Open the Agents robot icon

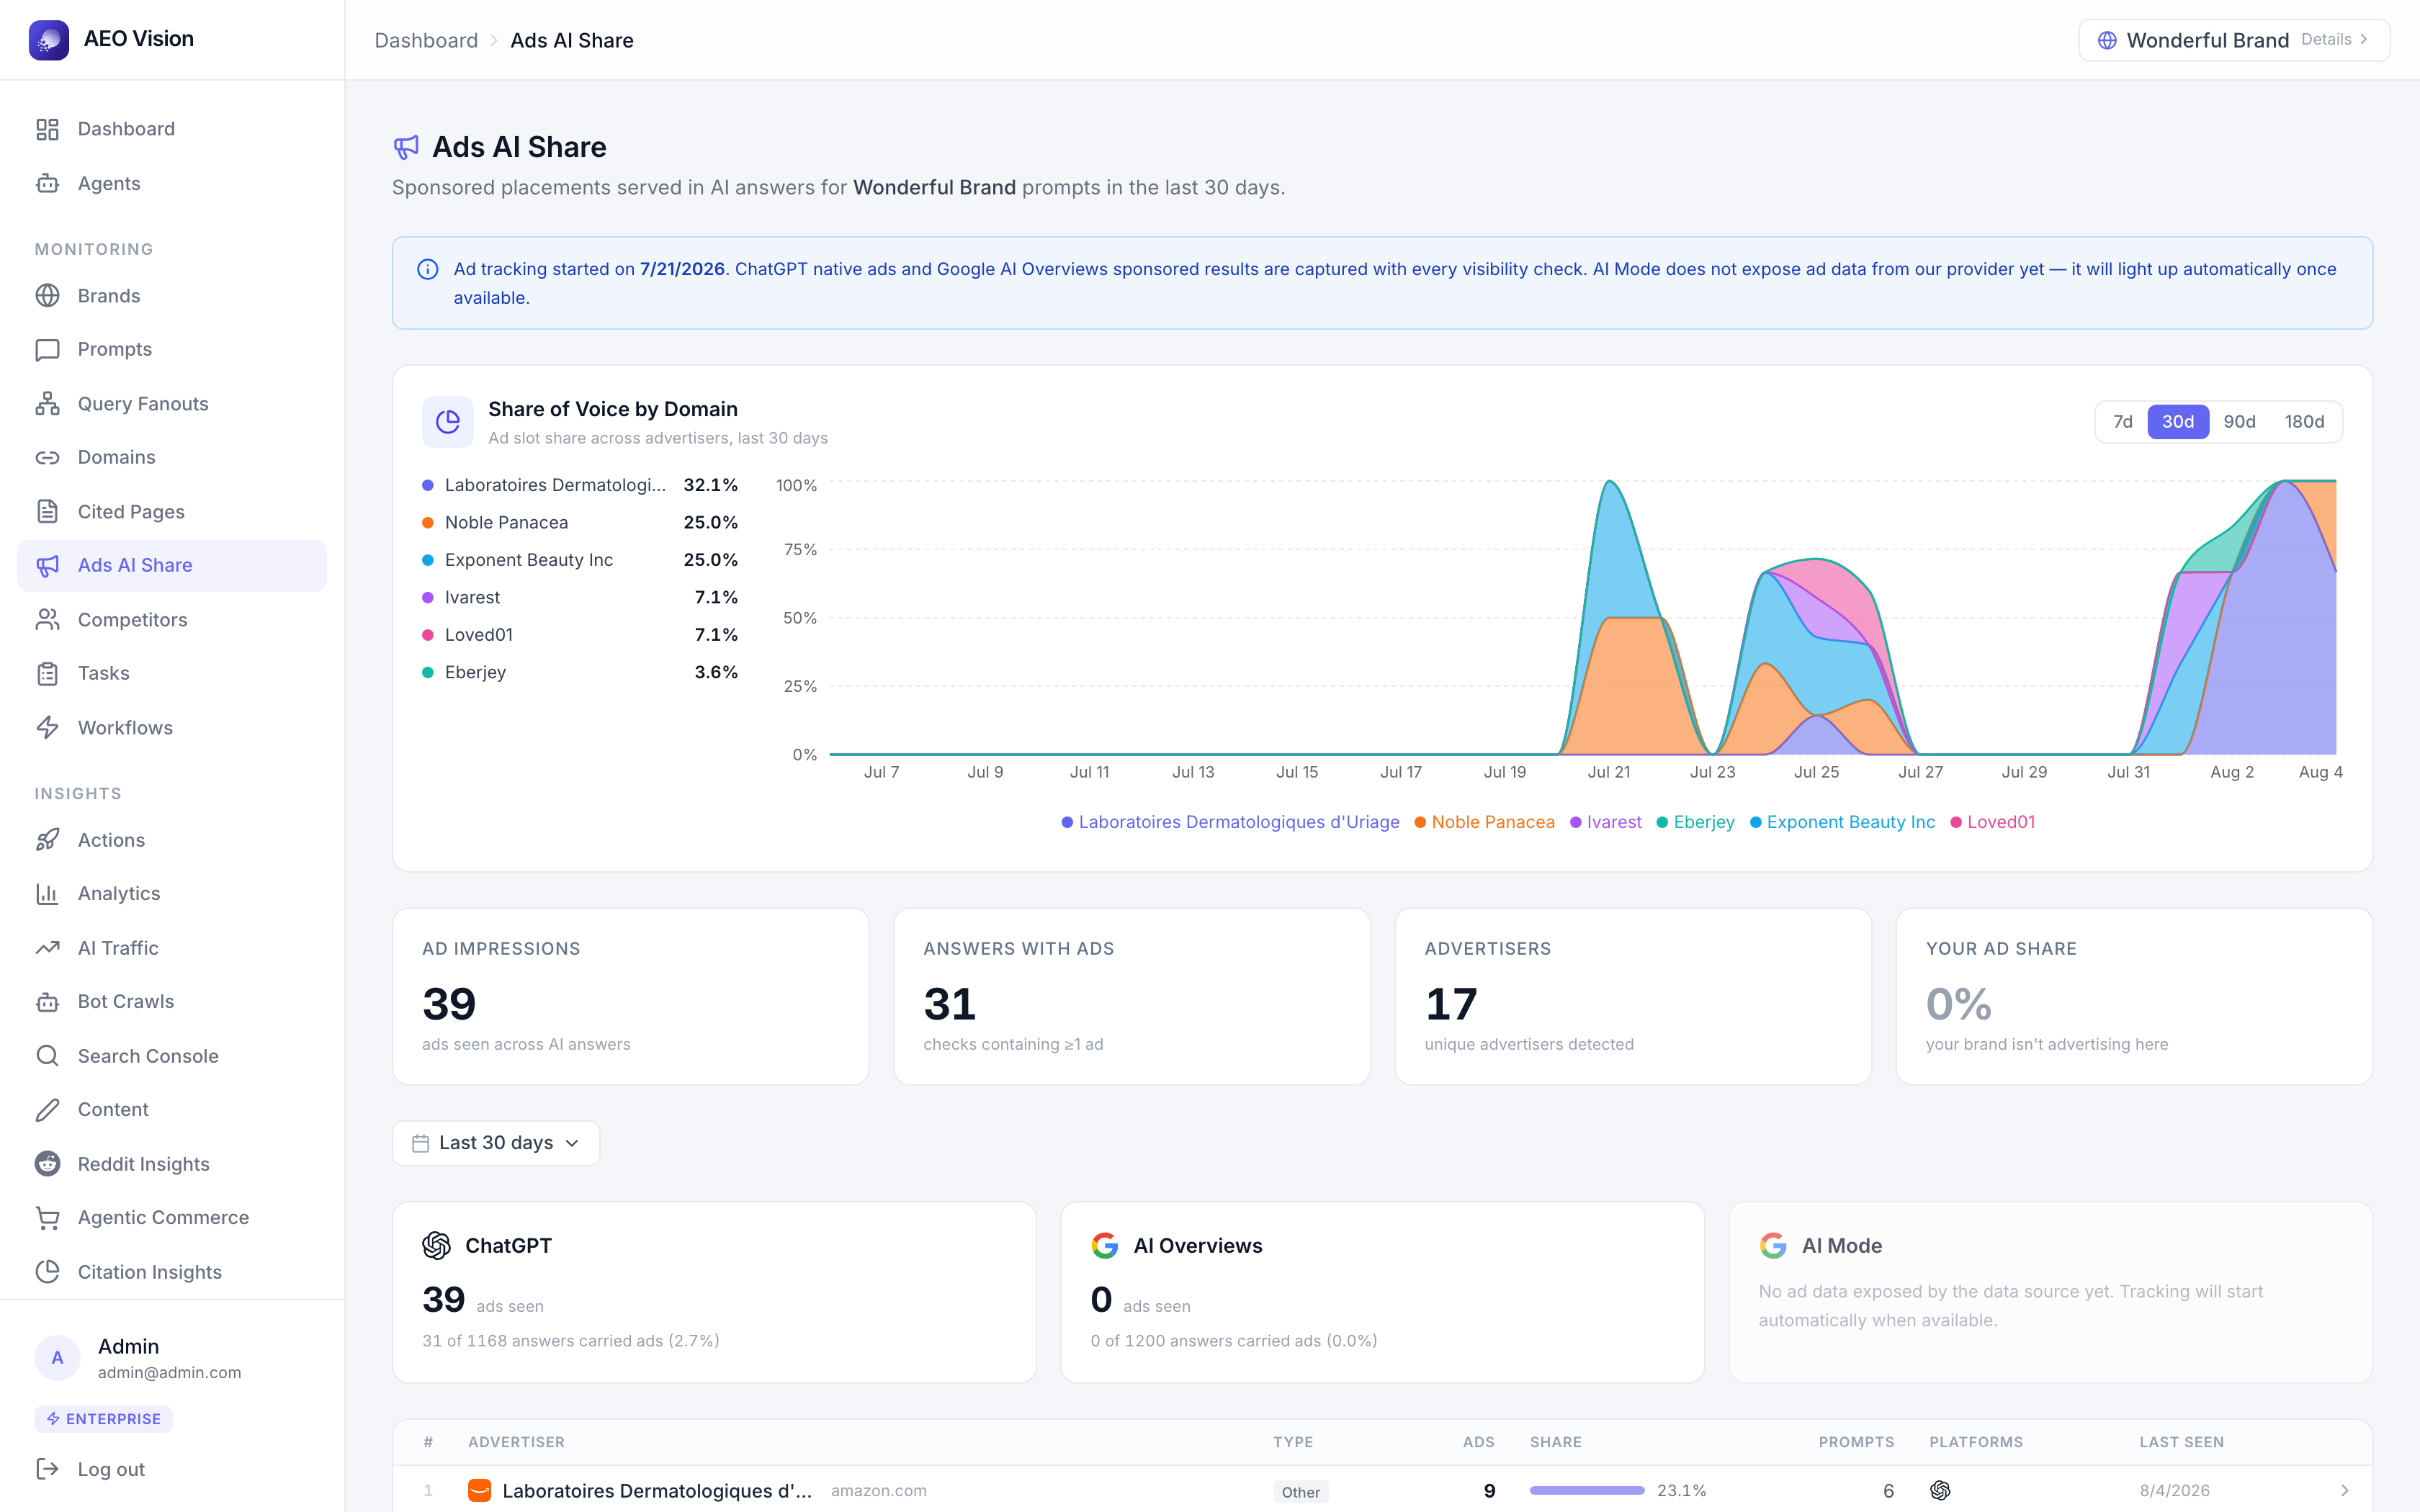[x=47, y=183]
